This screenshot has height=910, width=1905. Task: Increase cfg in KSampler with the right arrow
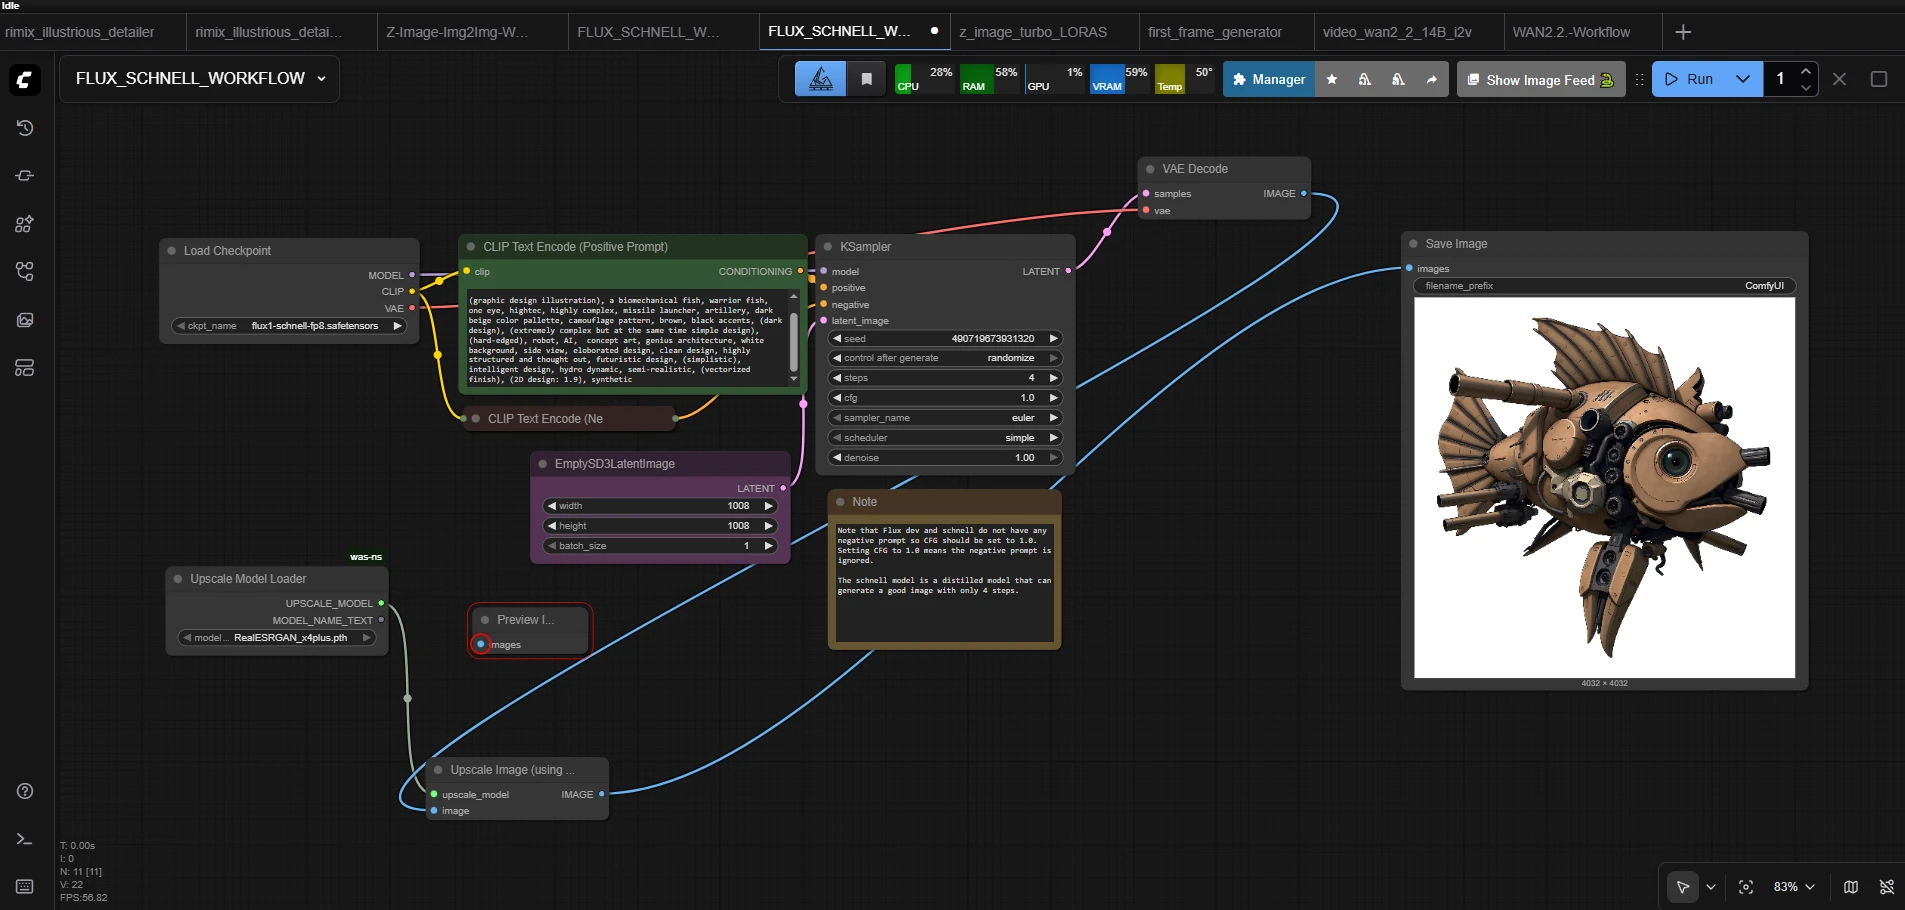coord(1056,397)
